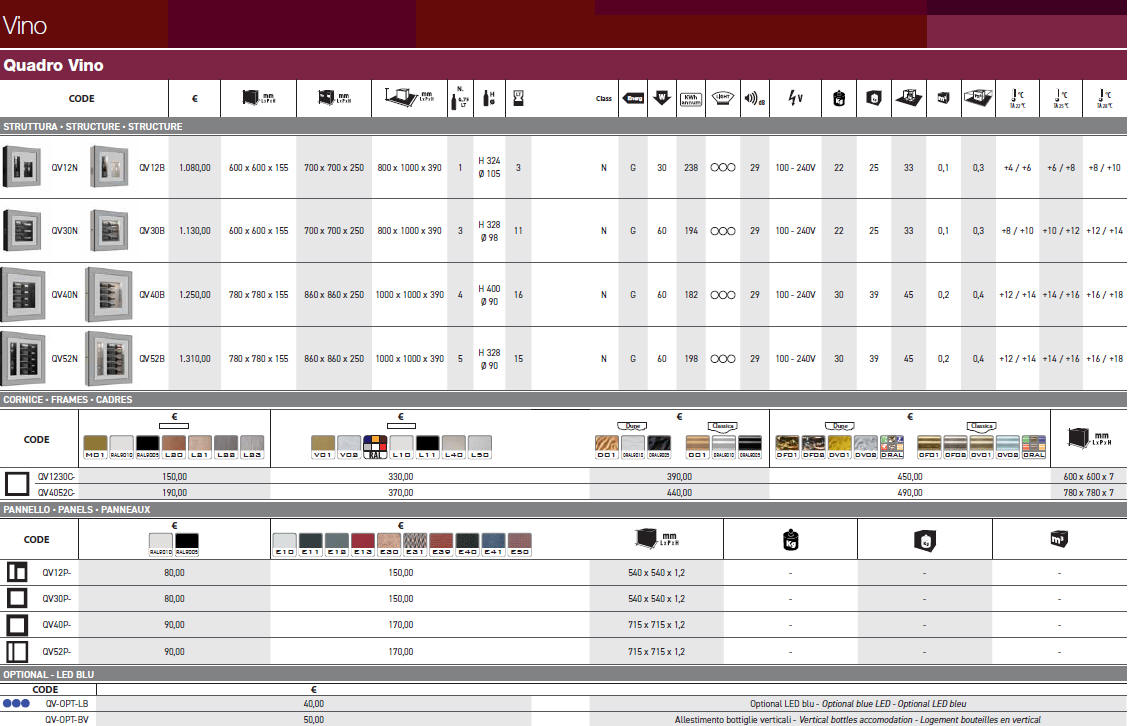The height and width of the screenshot is (726, 1130).
Task: Select the E10 panel colour swatch
Action: click(x=285, y=544)
